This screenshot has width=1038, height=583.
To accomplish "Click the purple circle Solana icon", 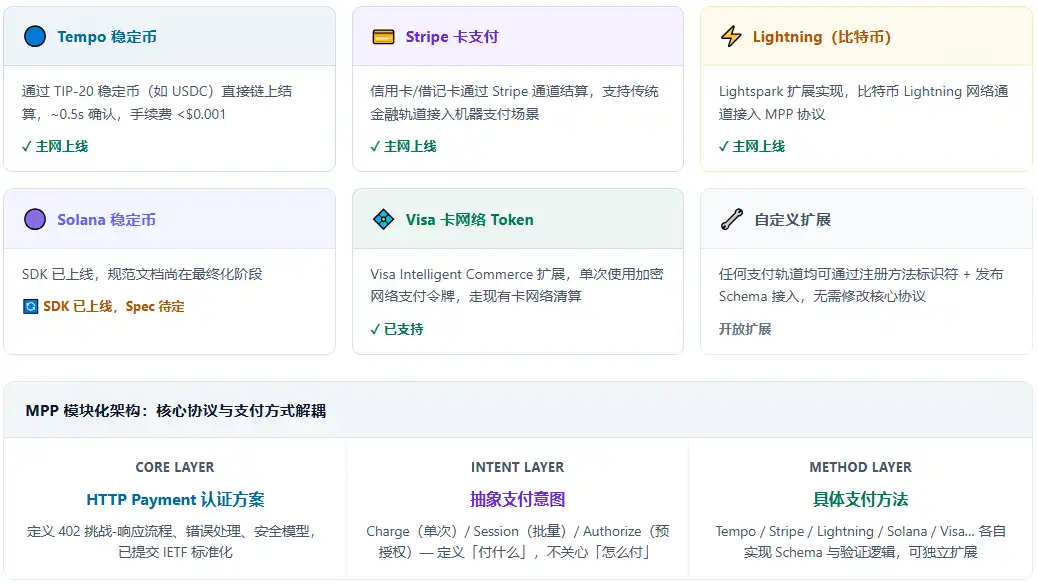I will click(x=35, y=219).
